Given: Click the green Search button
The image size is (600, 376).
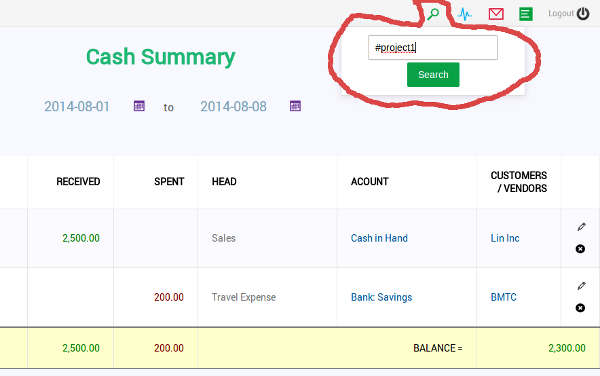Looking at the screenshot, I should point(433,75).
